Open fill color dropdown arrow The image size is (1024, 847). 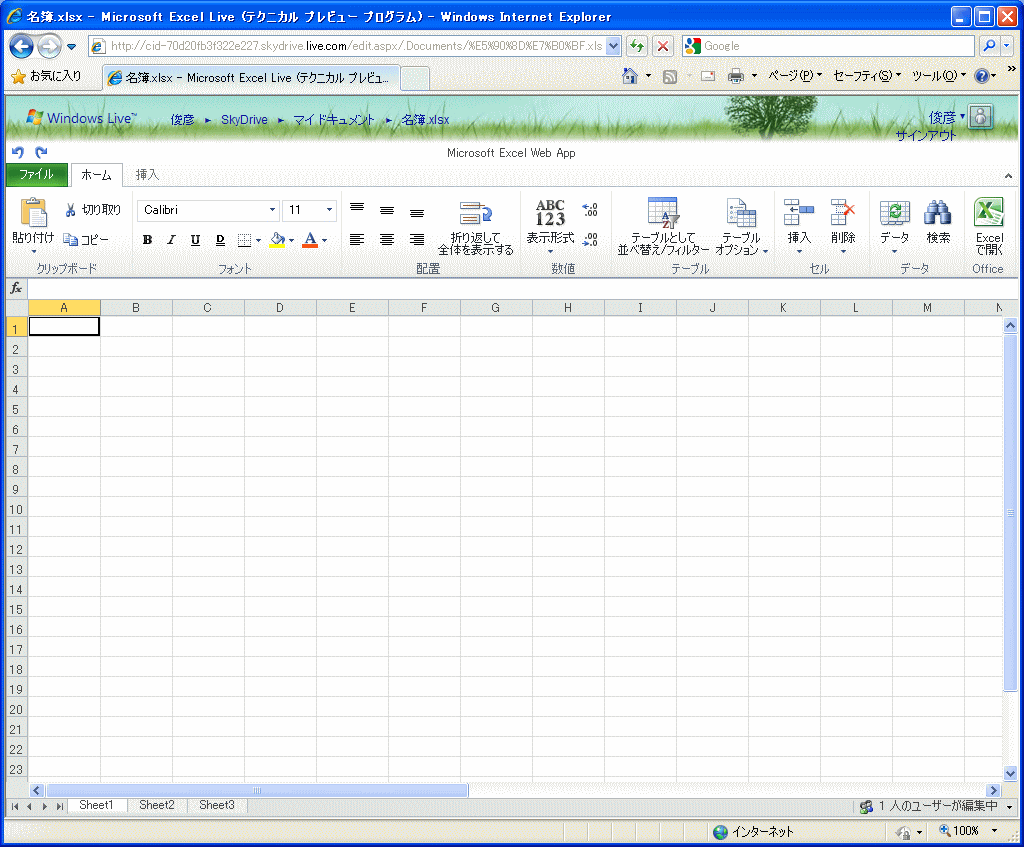pyautogui.click(x=291, y=240)
